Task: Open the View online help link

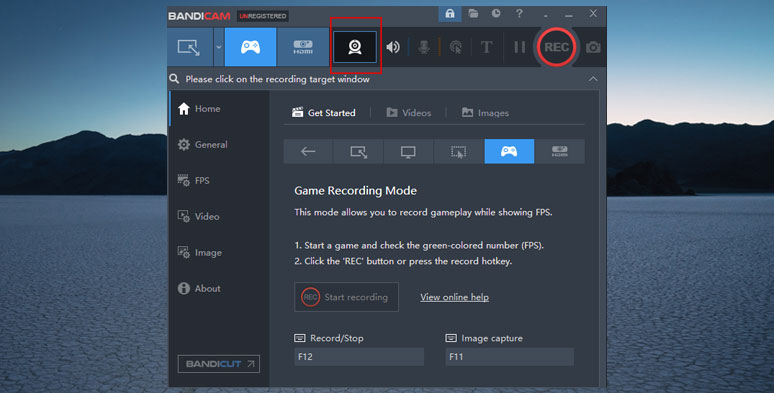Action: (455, 297)
